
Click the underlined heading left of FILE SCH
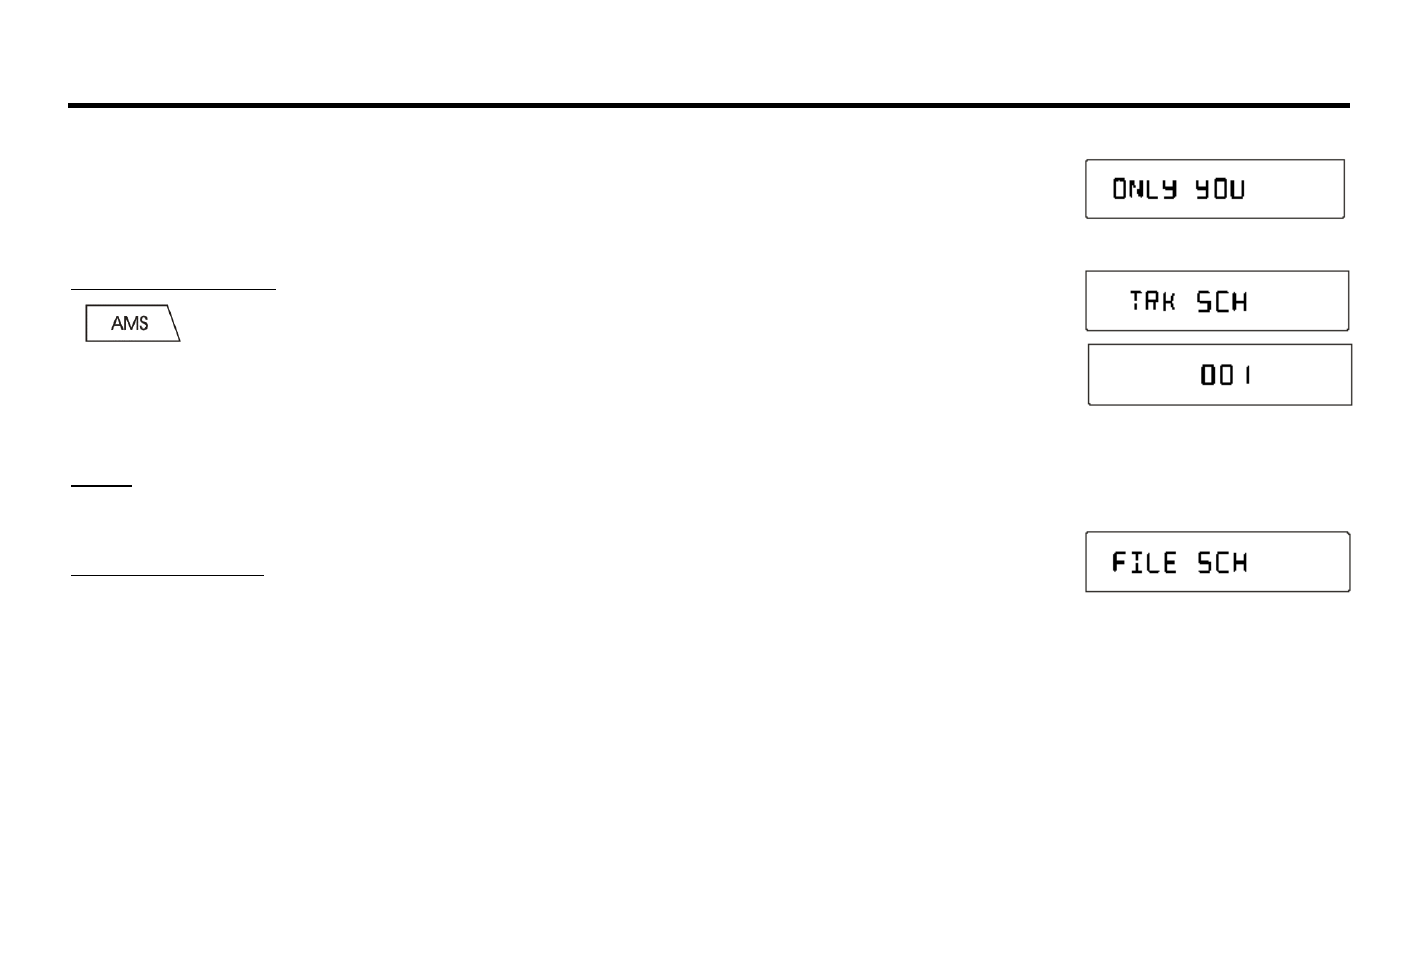click(167, 575)
